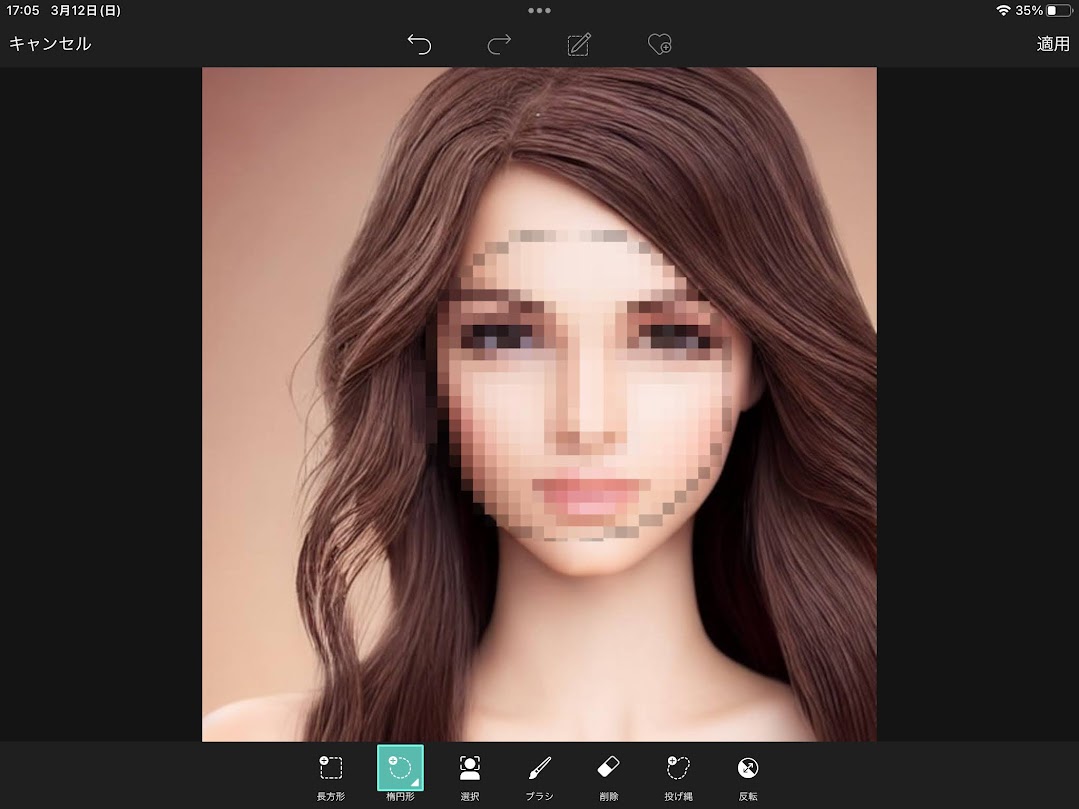Viewport: 1079px width, 809px height.
Task: Open the edit pencil-square icon
Action: click(x=579, y=44)
